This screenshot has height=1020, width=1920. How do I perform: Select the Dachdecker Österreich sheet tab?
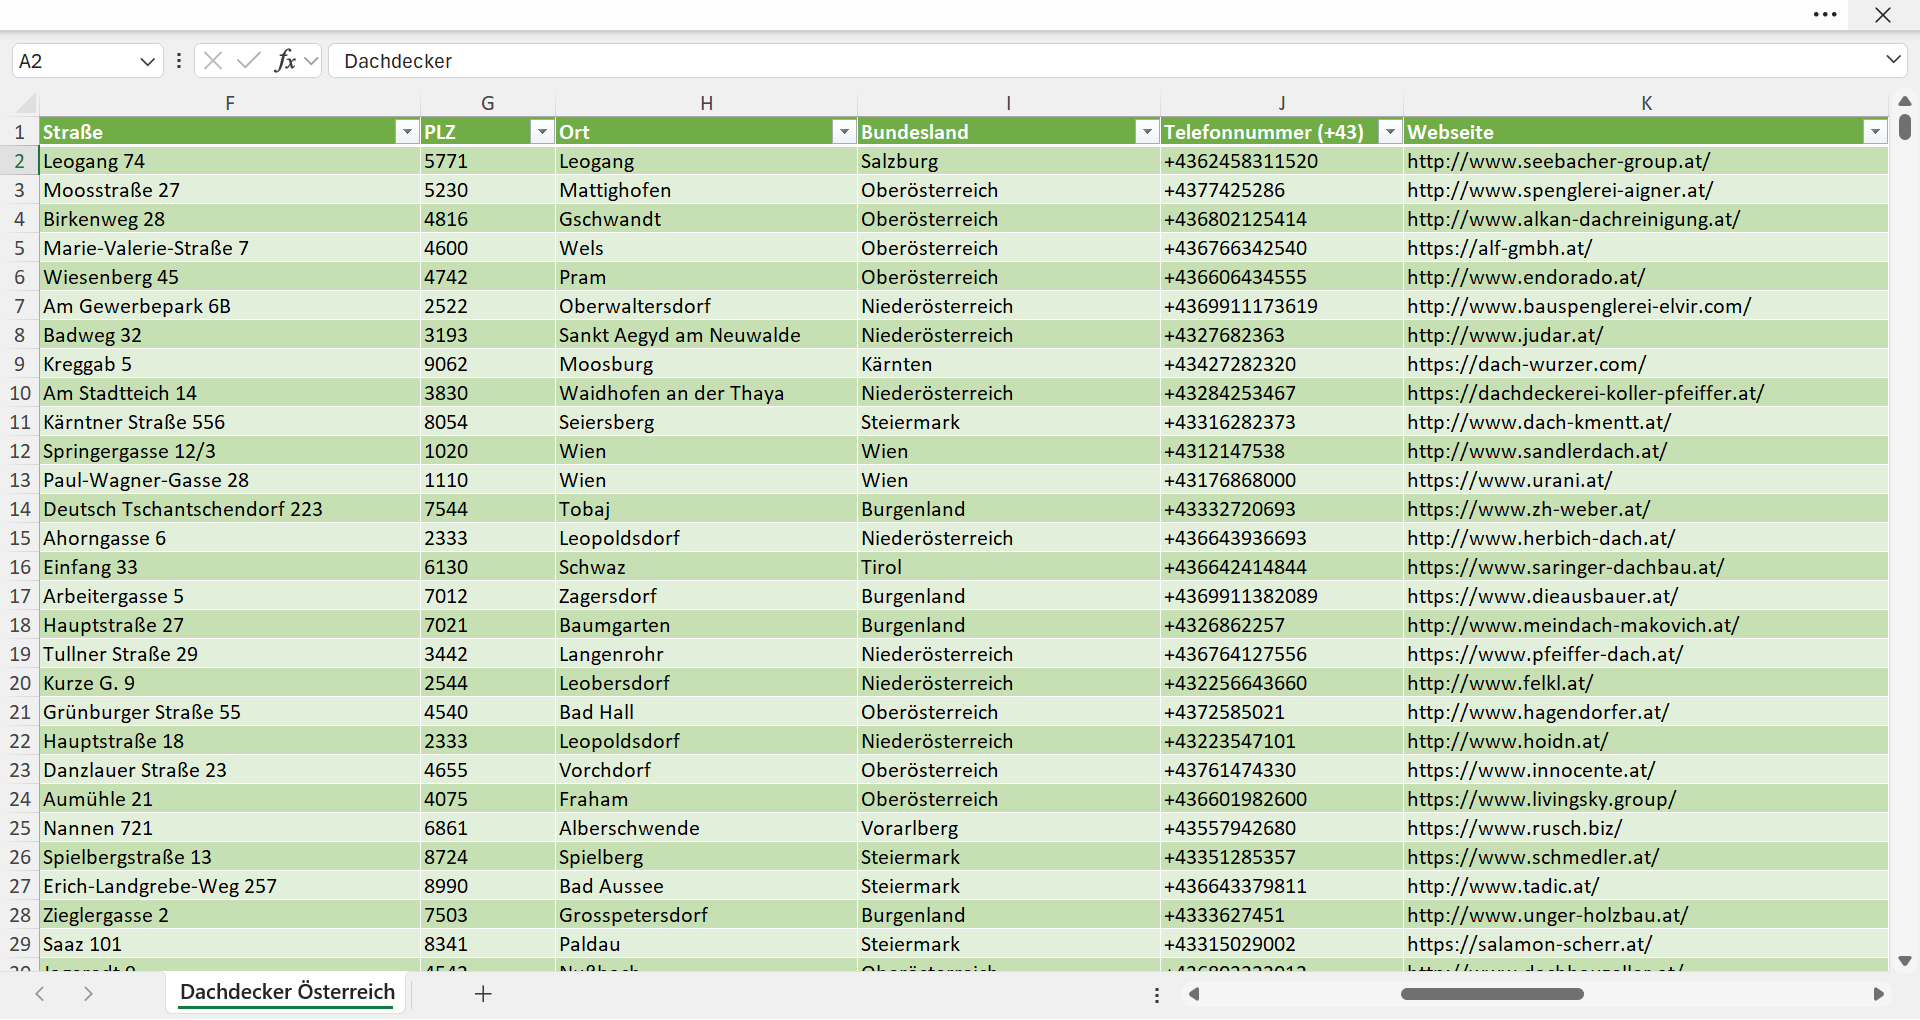[287, 992]
